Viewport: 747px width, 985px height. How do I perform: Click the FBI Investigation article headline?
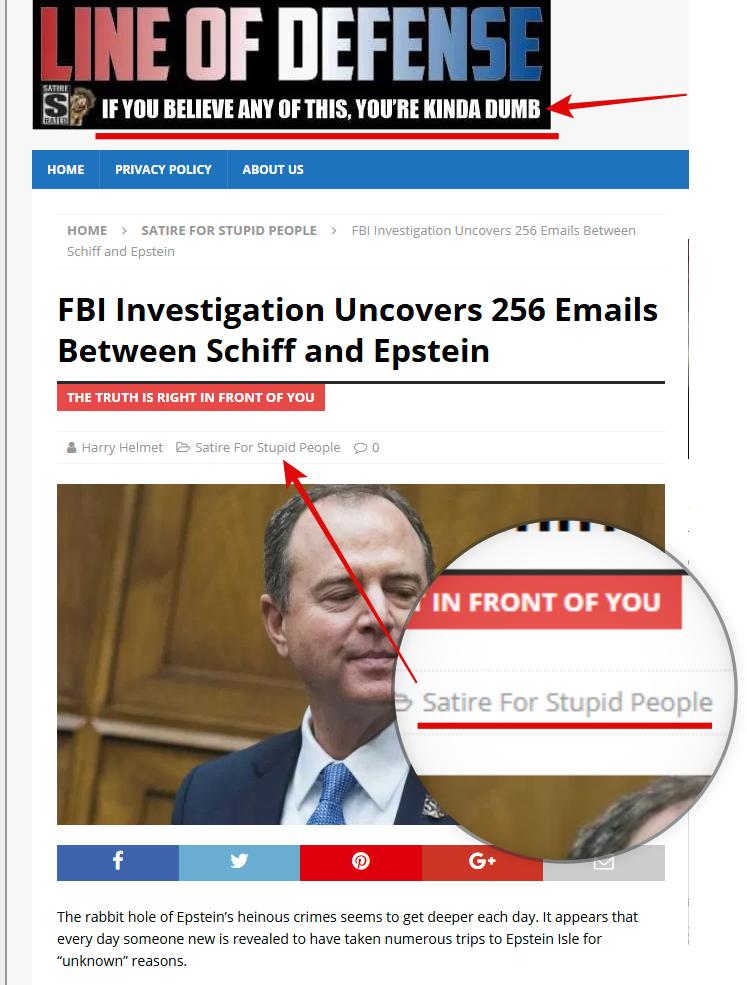357,330
